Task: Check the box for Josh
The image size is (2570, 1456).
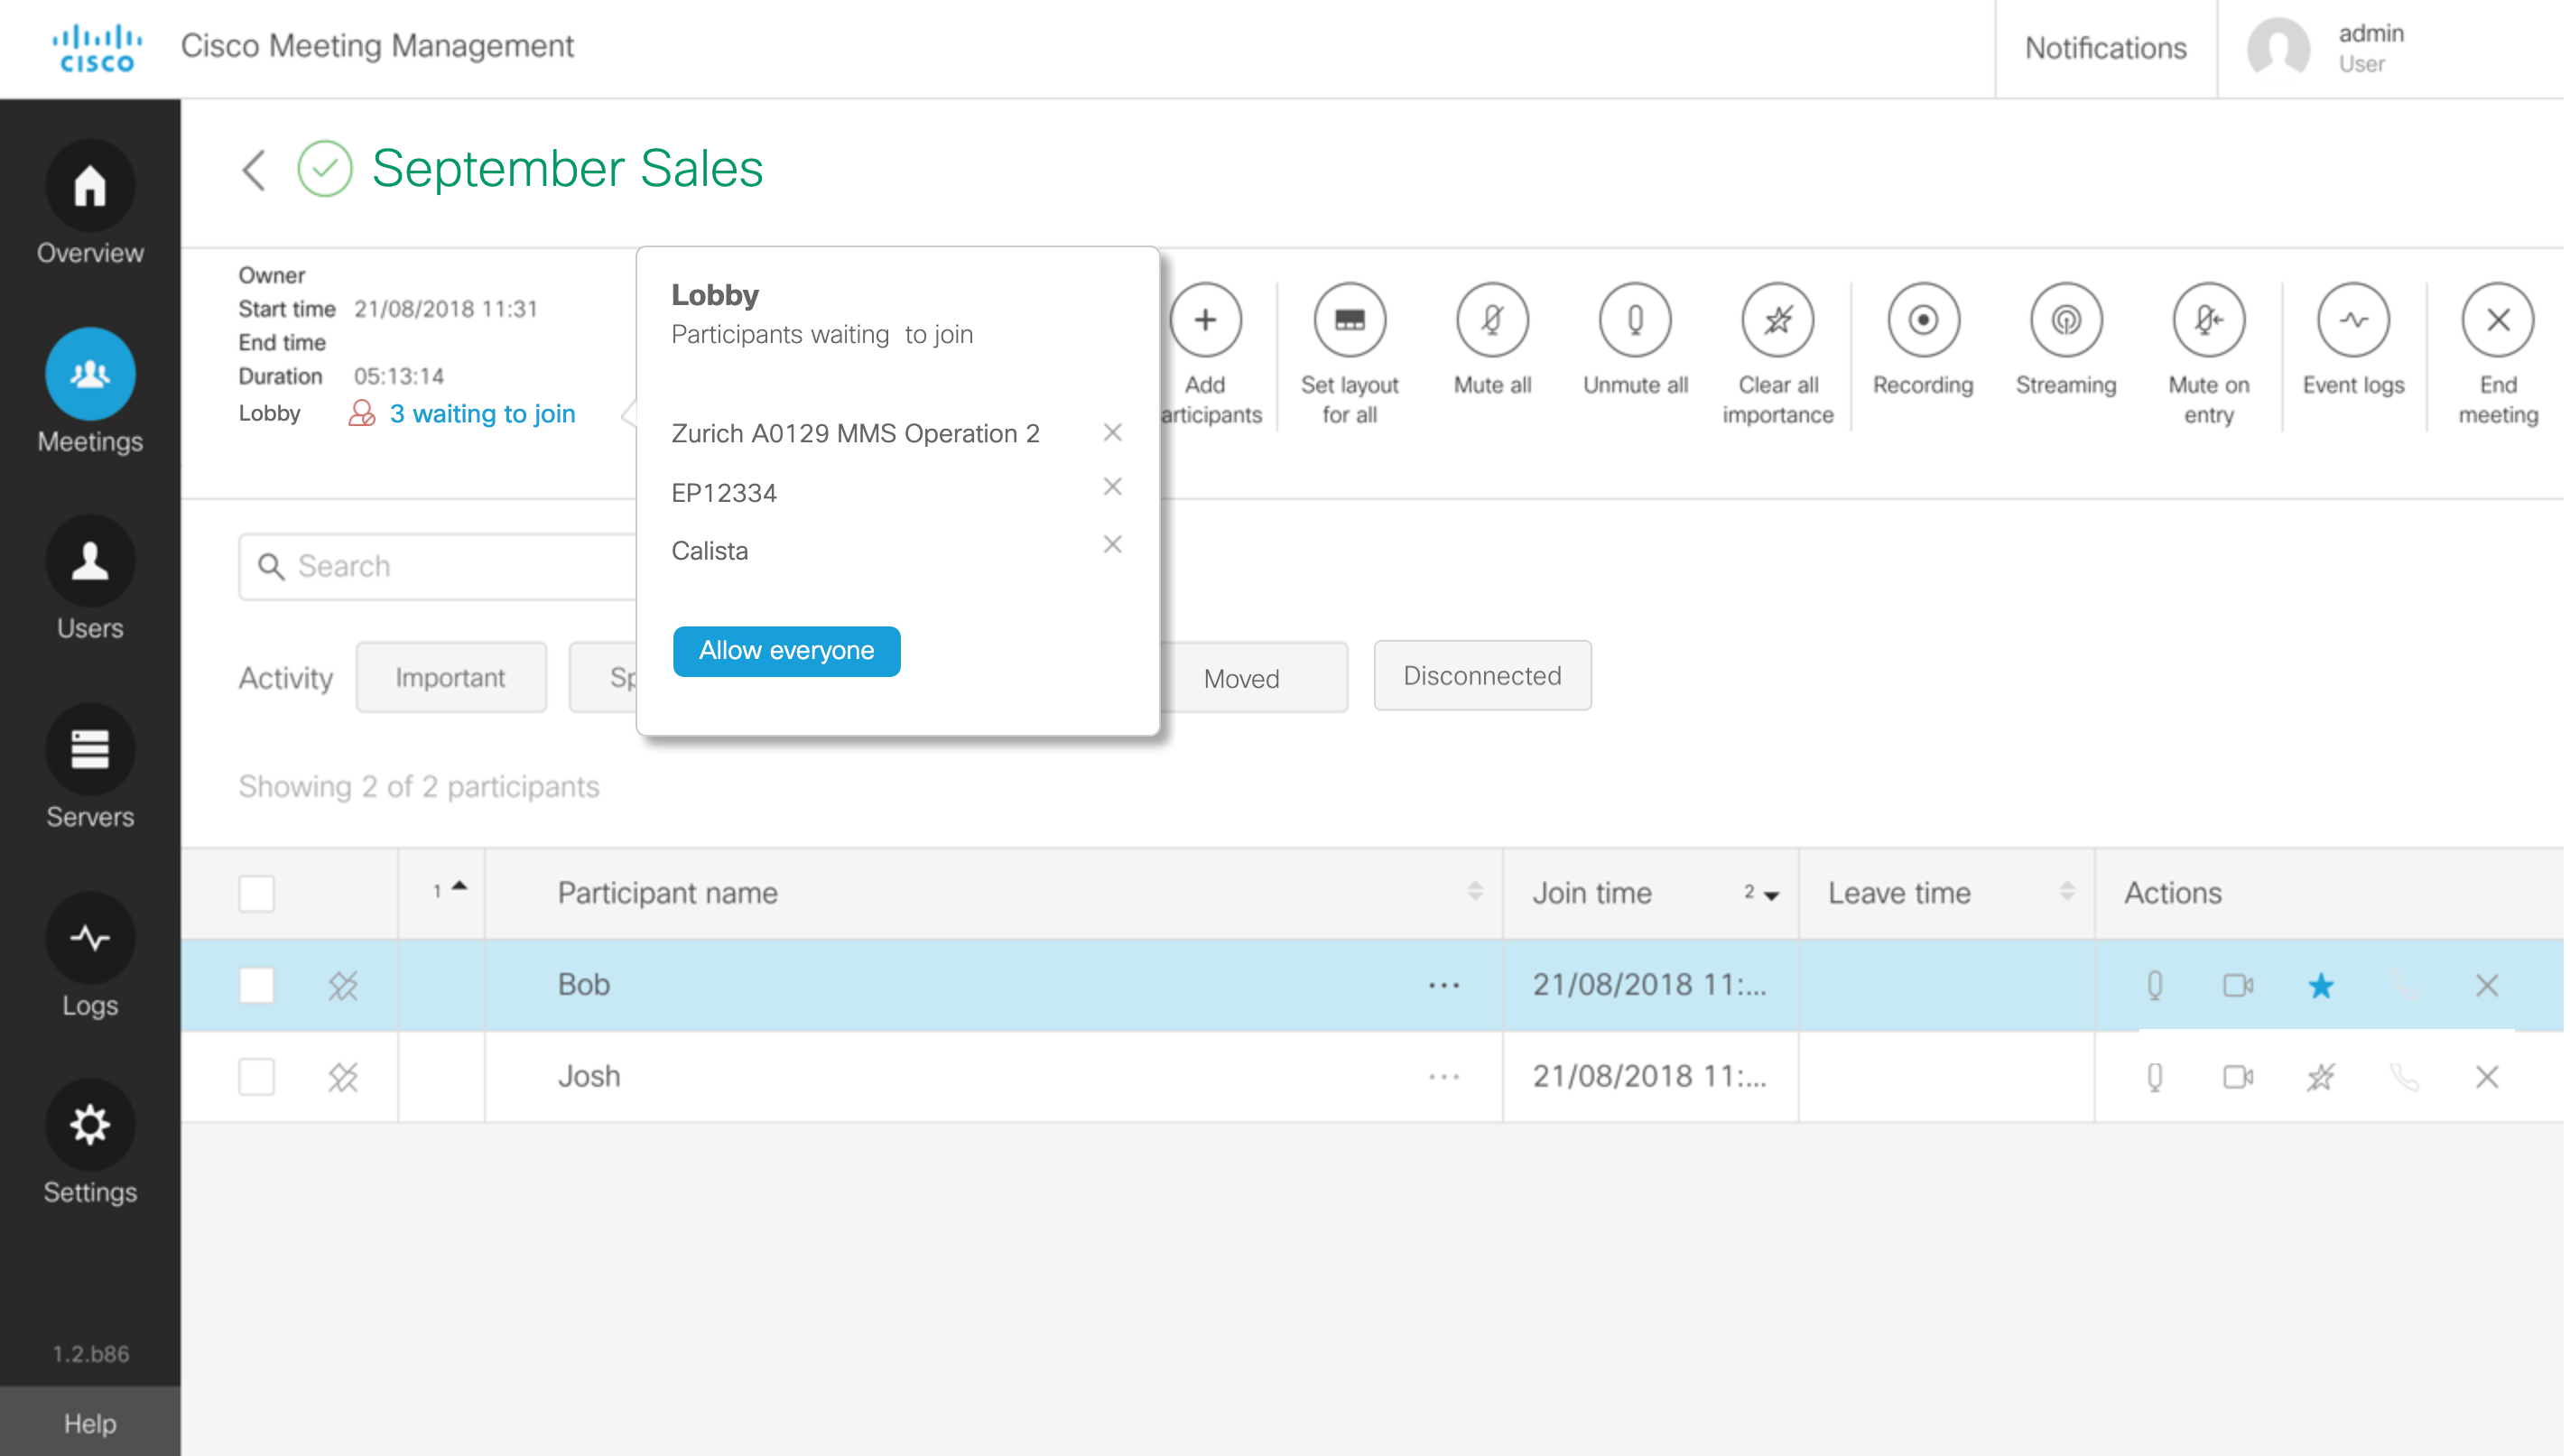Action: [257, 1077]
